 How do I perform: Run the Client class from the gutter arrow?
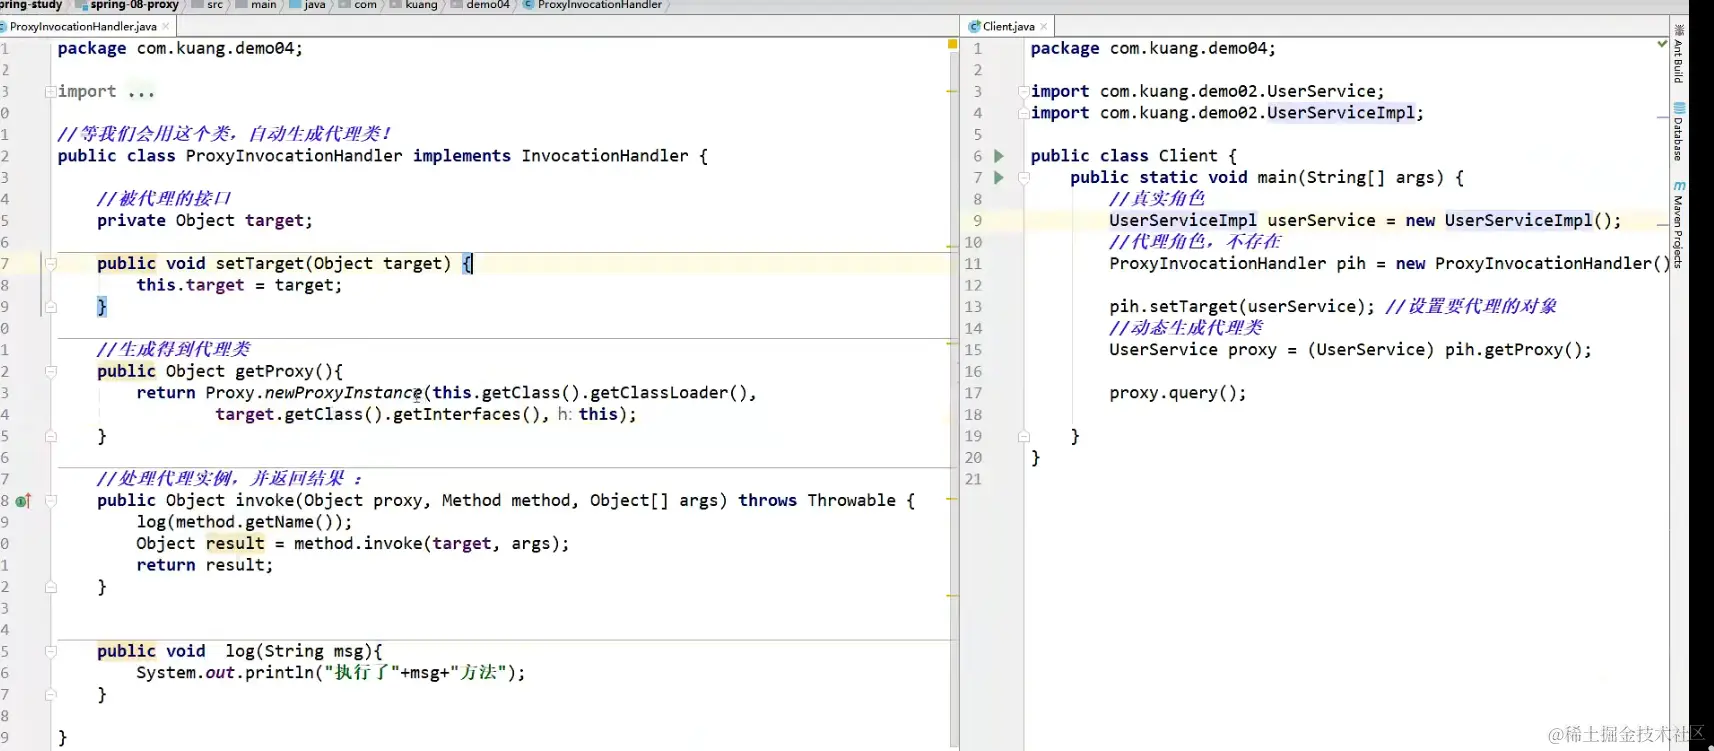point(998,156)
